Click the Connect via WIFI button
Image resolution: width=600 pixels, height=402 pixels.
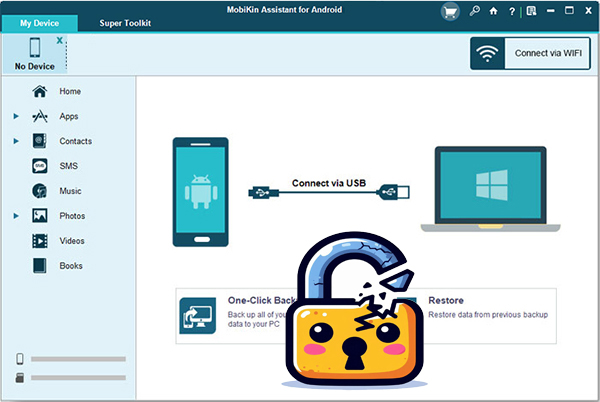pyautogui.click(x=530, y=54)
